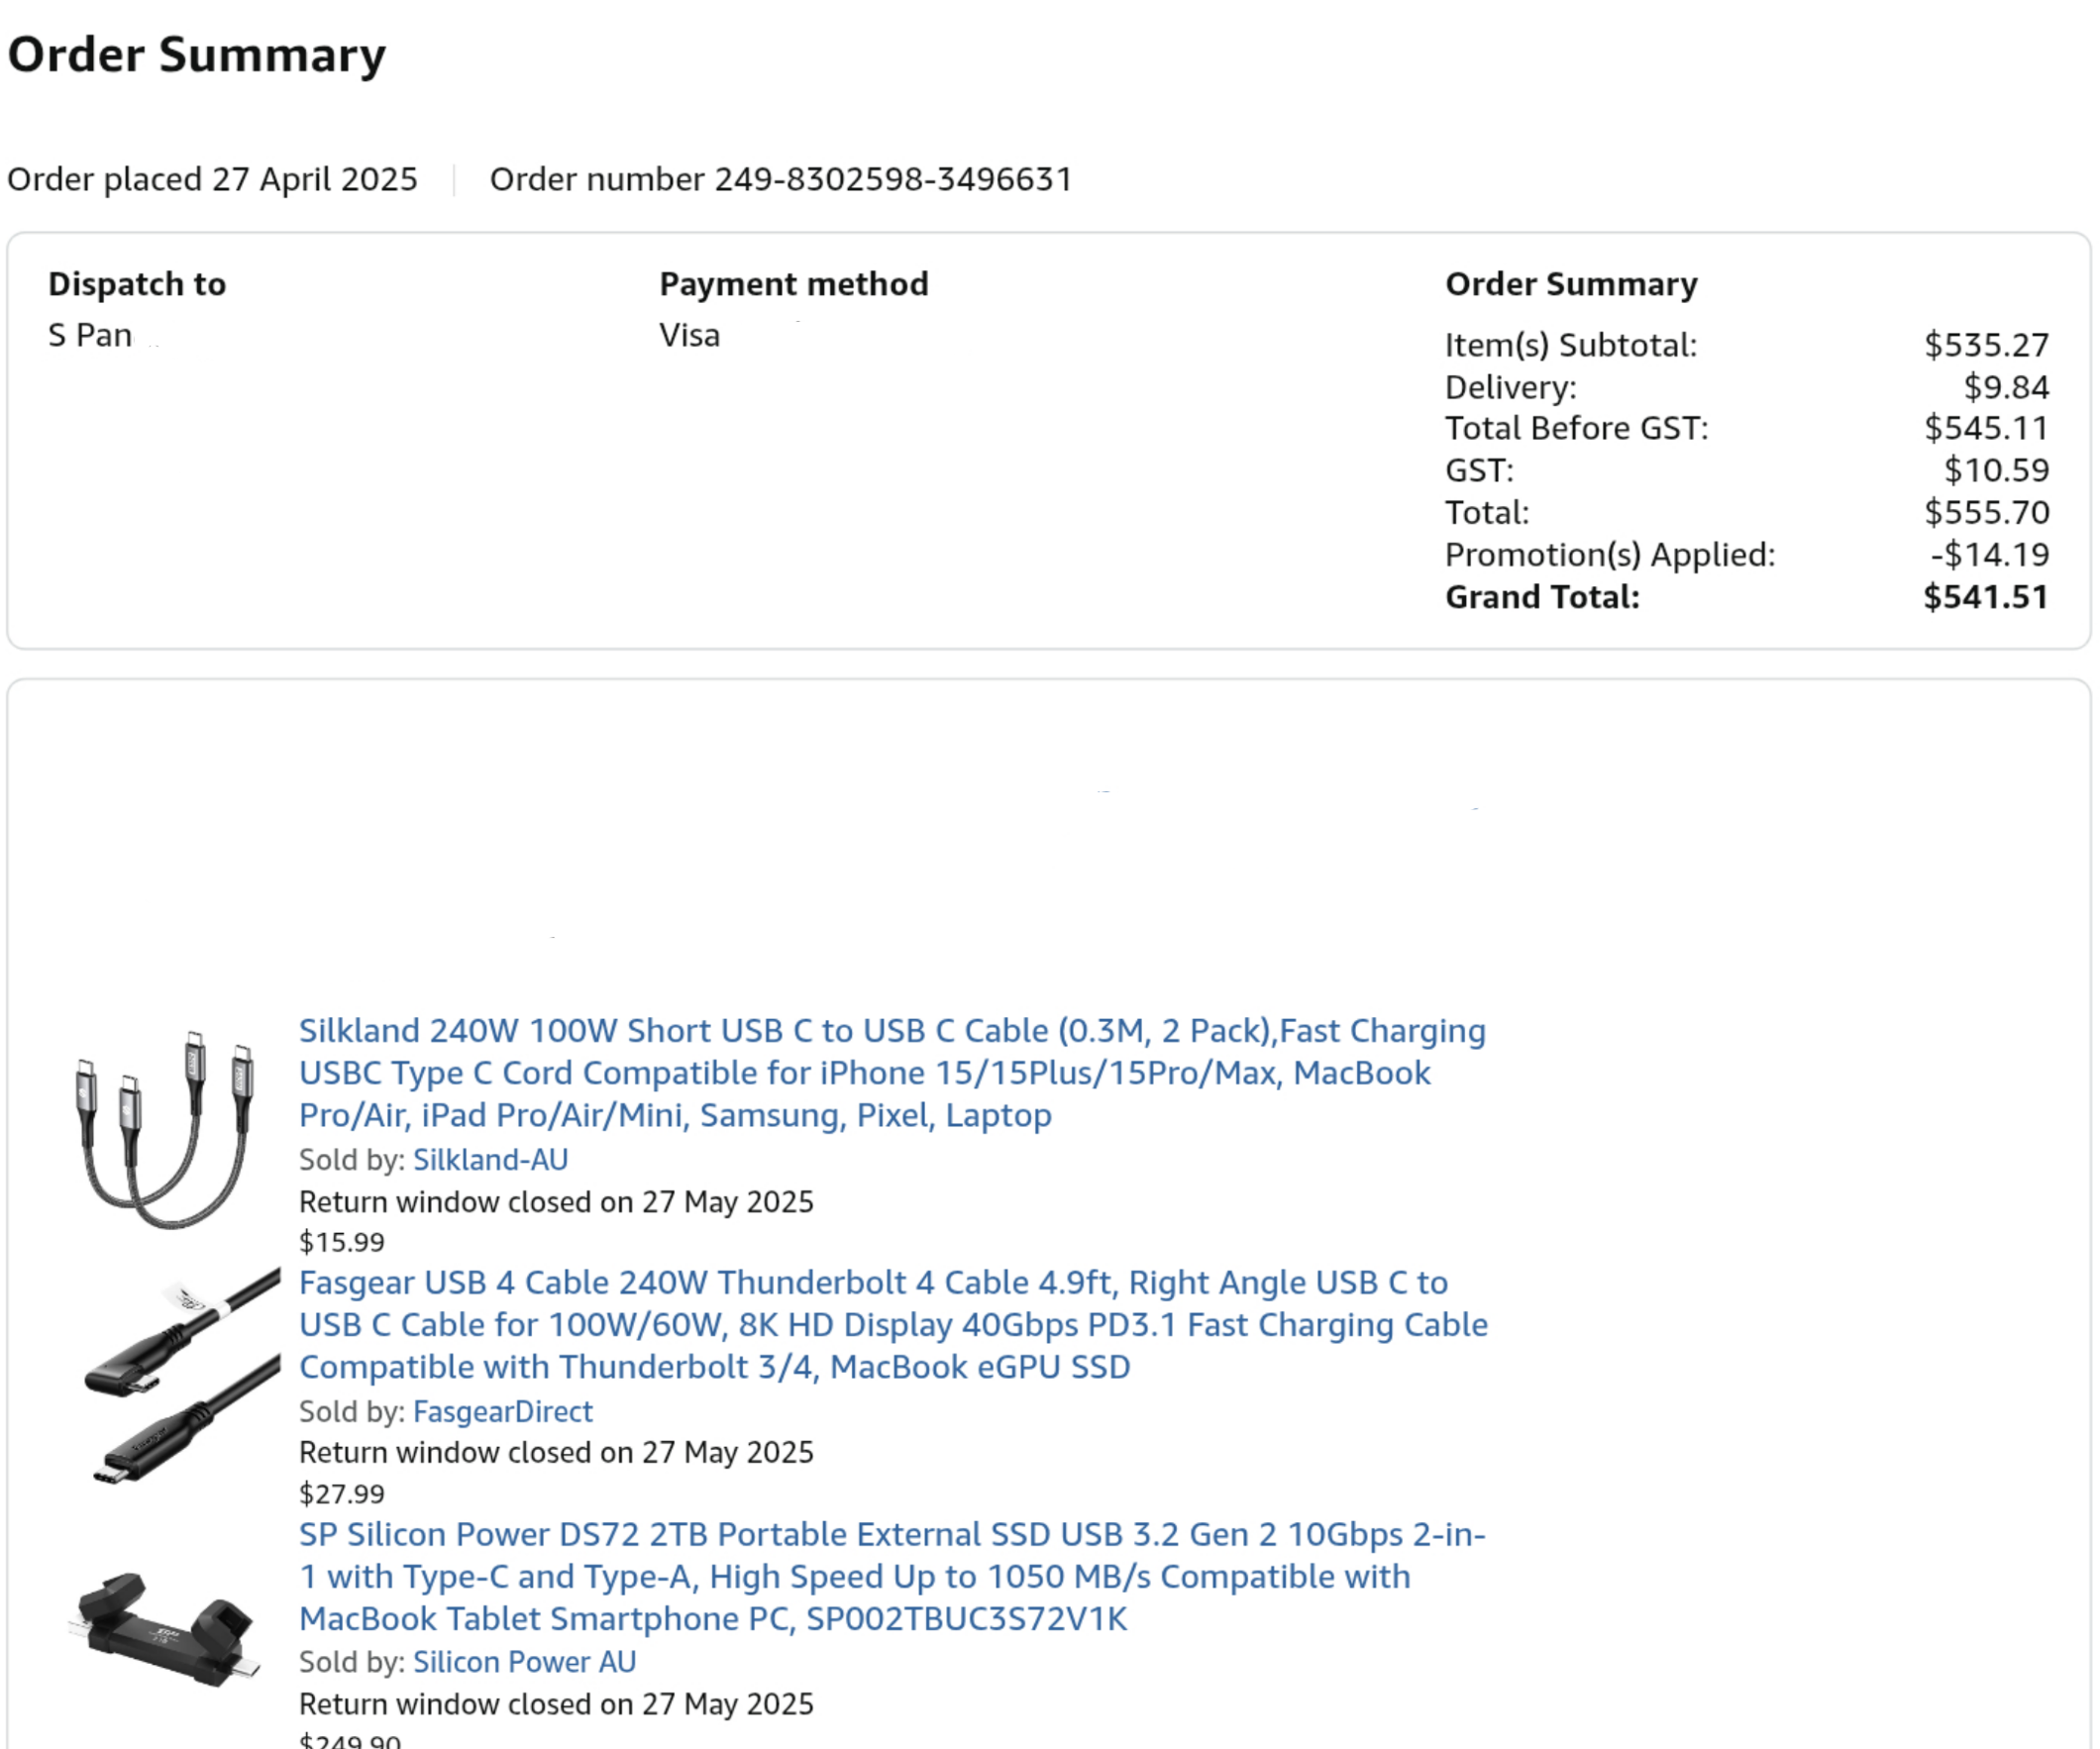The image size is (2100, 1749).
Task: Click the Grand Total amount $541.51
Action: click(x=1985, y=597)
